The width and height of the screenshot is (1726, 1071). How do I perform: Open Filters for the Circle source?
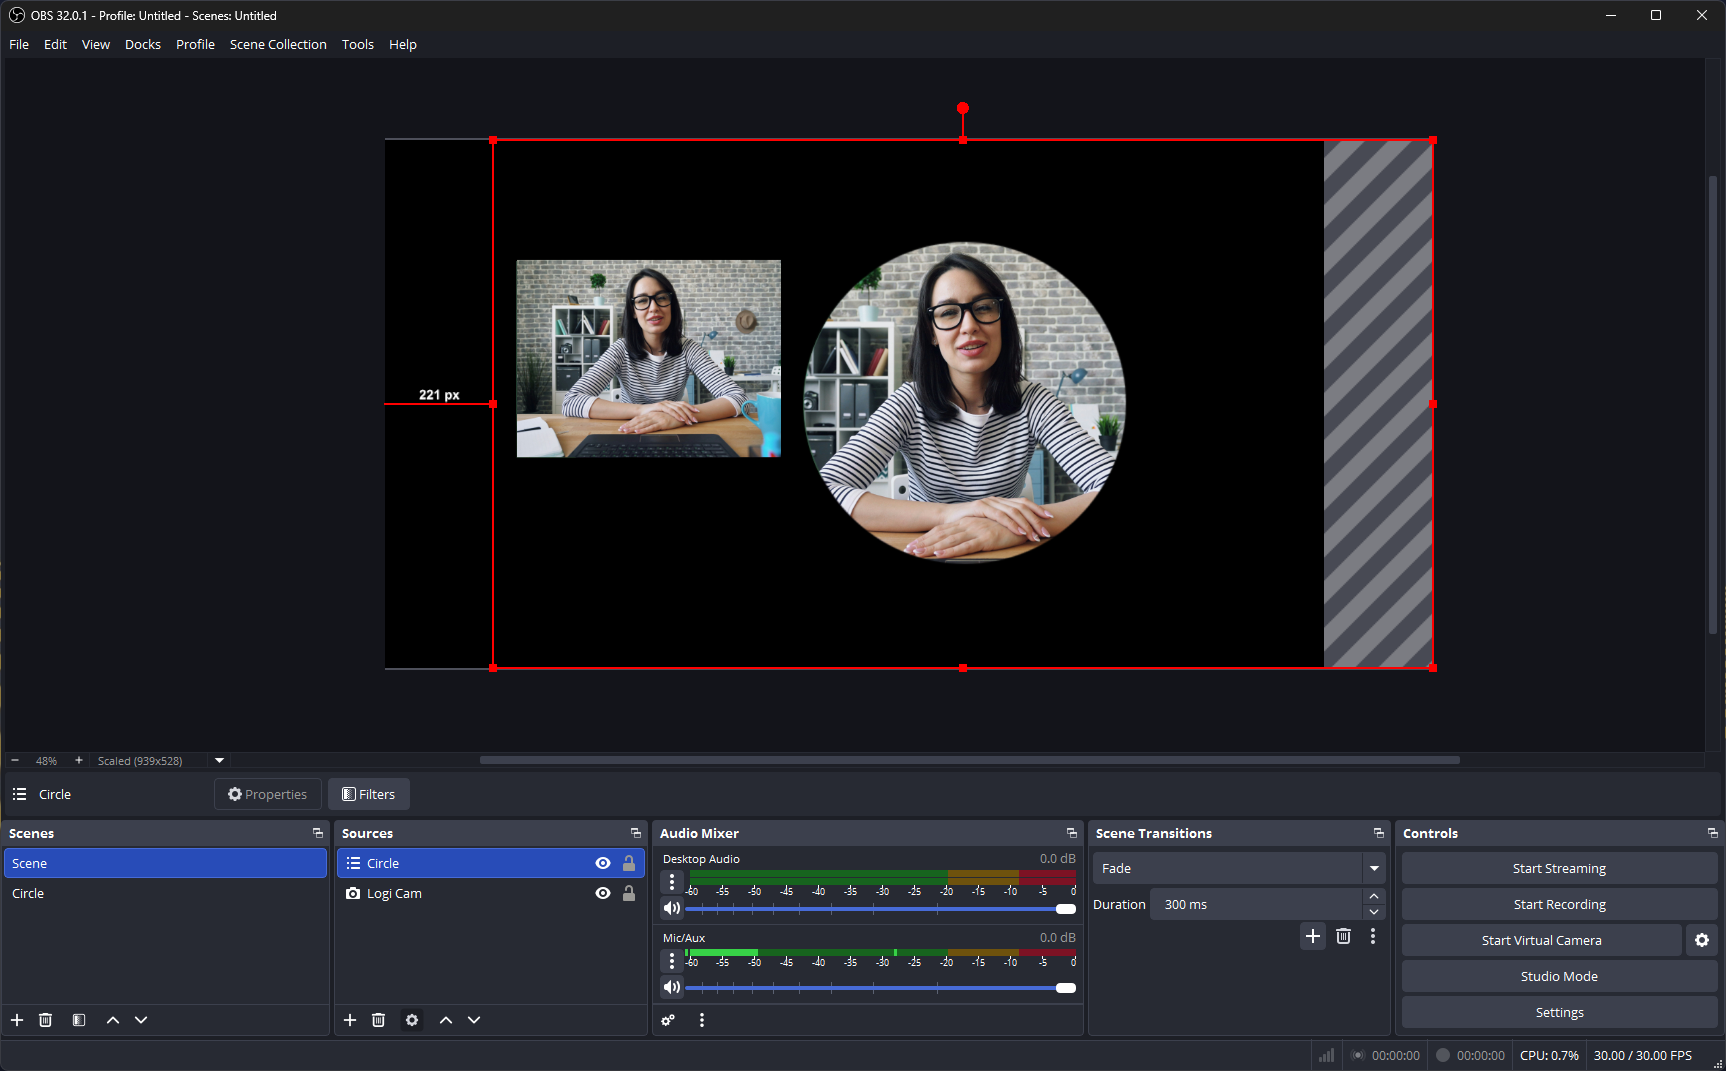[x=369, y=794]
